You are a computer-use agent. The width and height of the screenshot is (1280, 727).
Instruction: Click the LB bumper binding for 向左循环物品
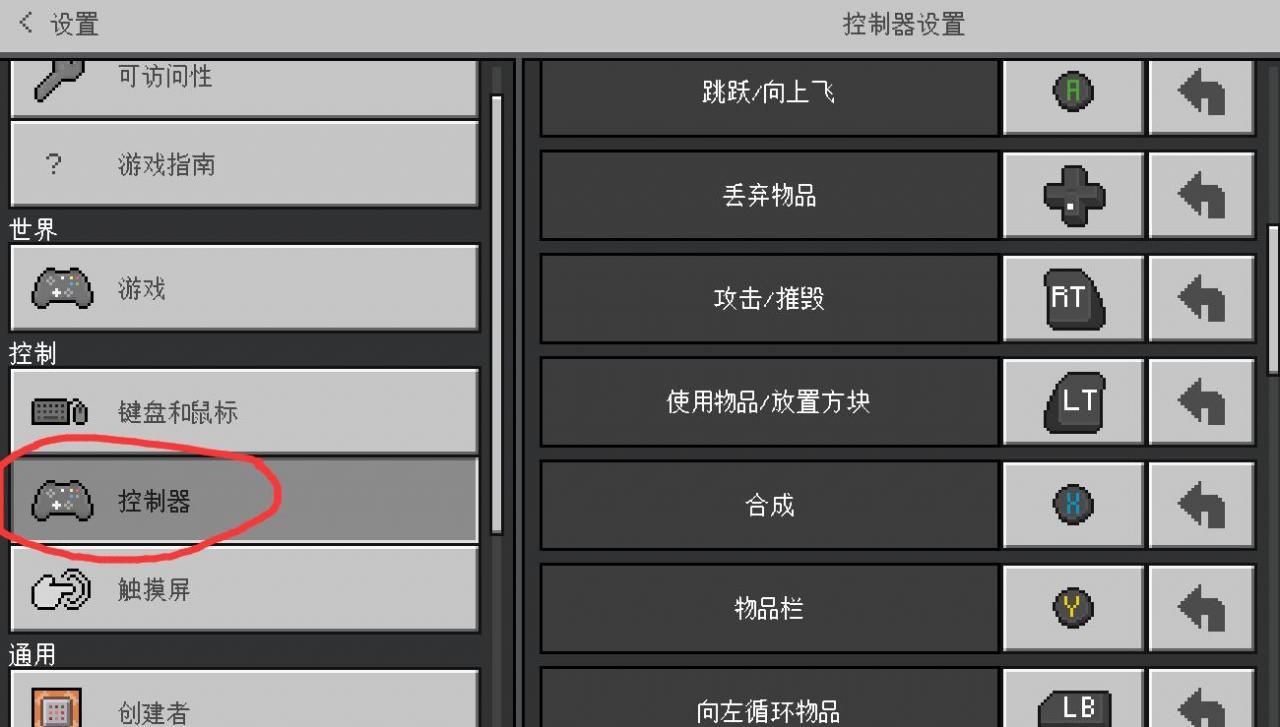click(x=1073, y=698)
